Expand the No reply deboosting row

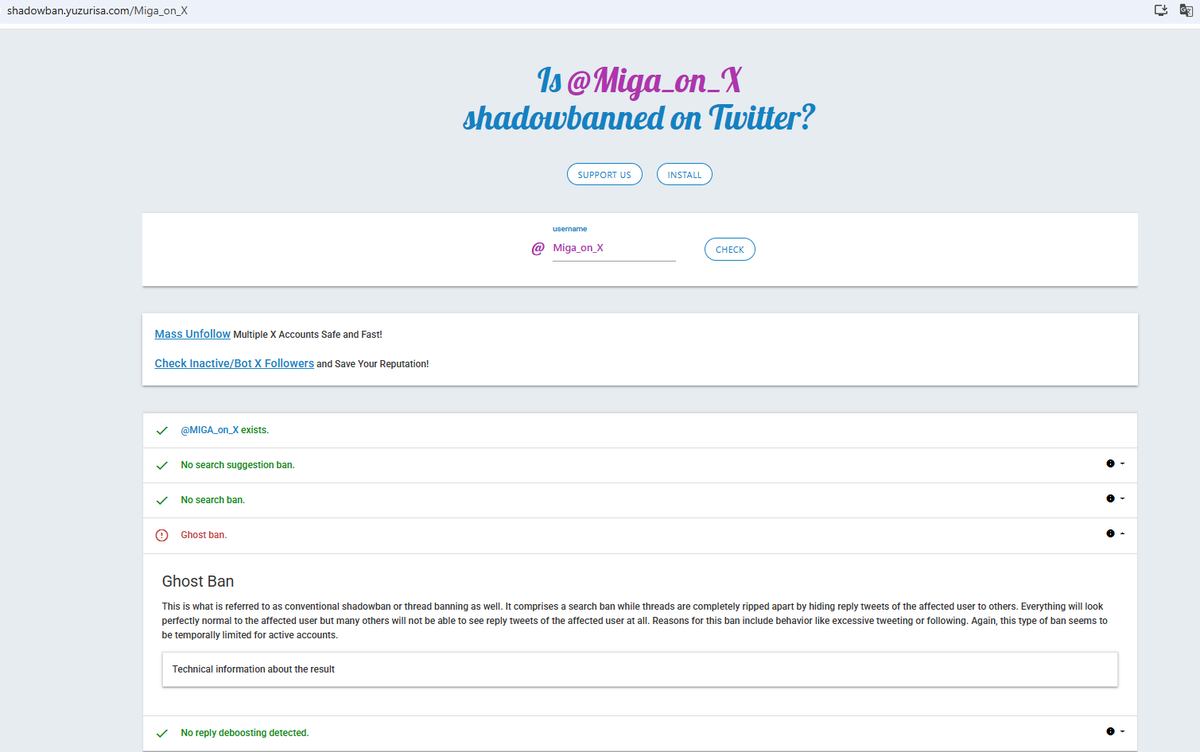pyautogui.click(x=640, y=733)
